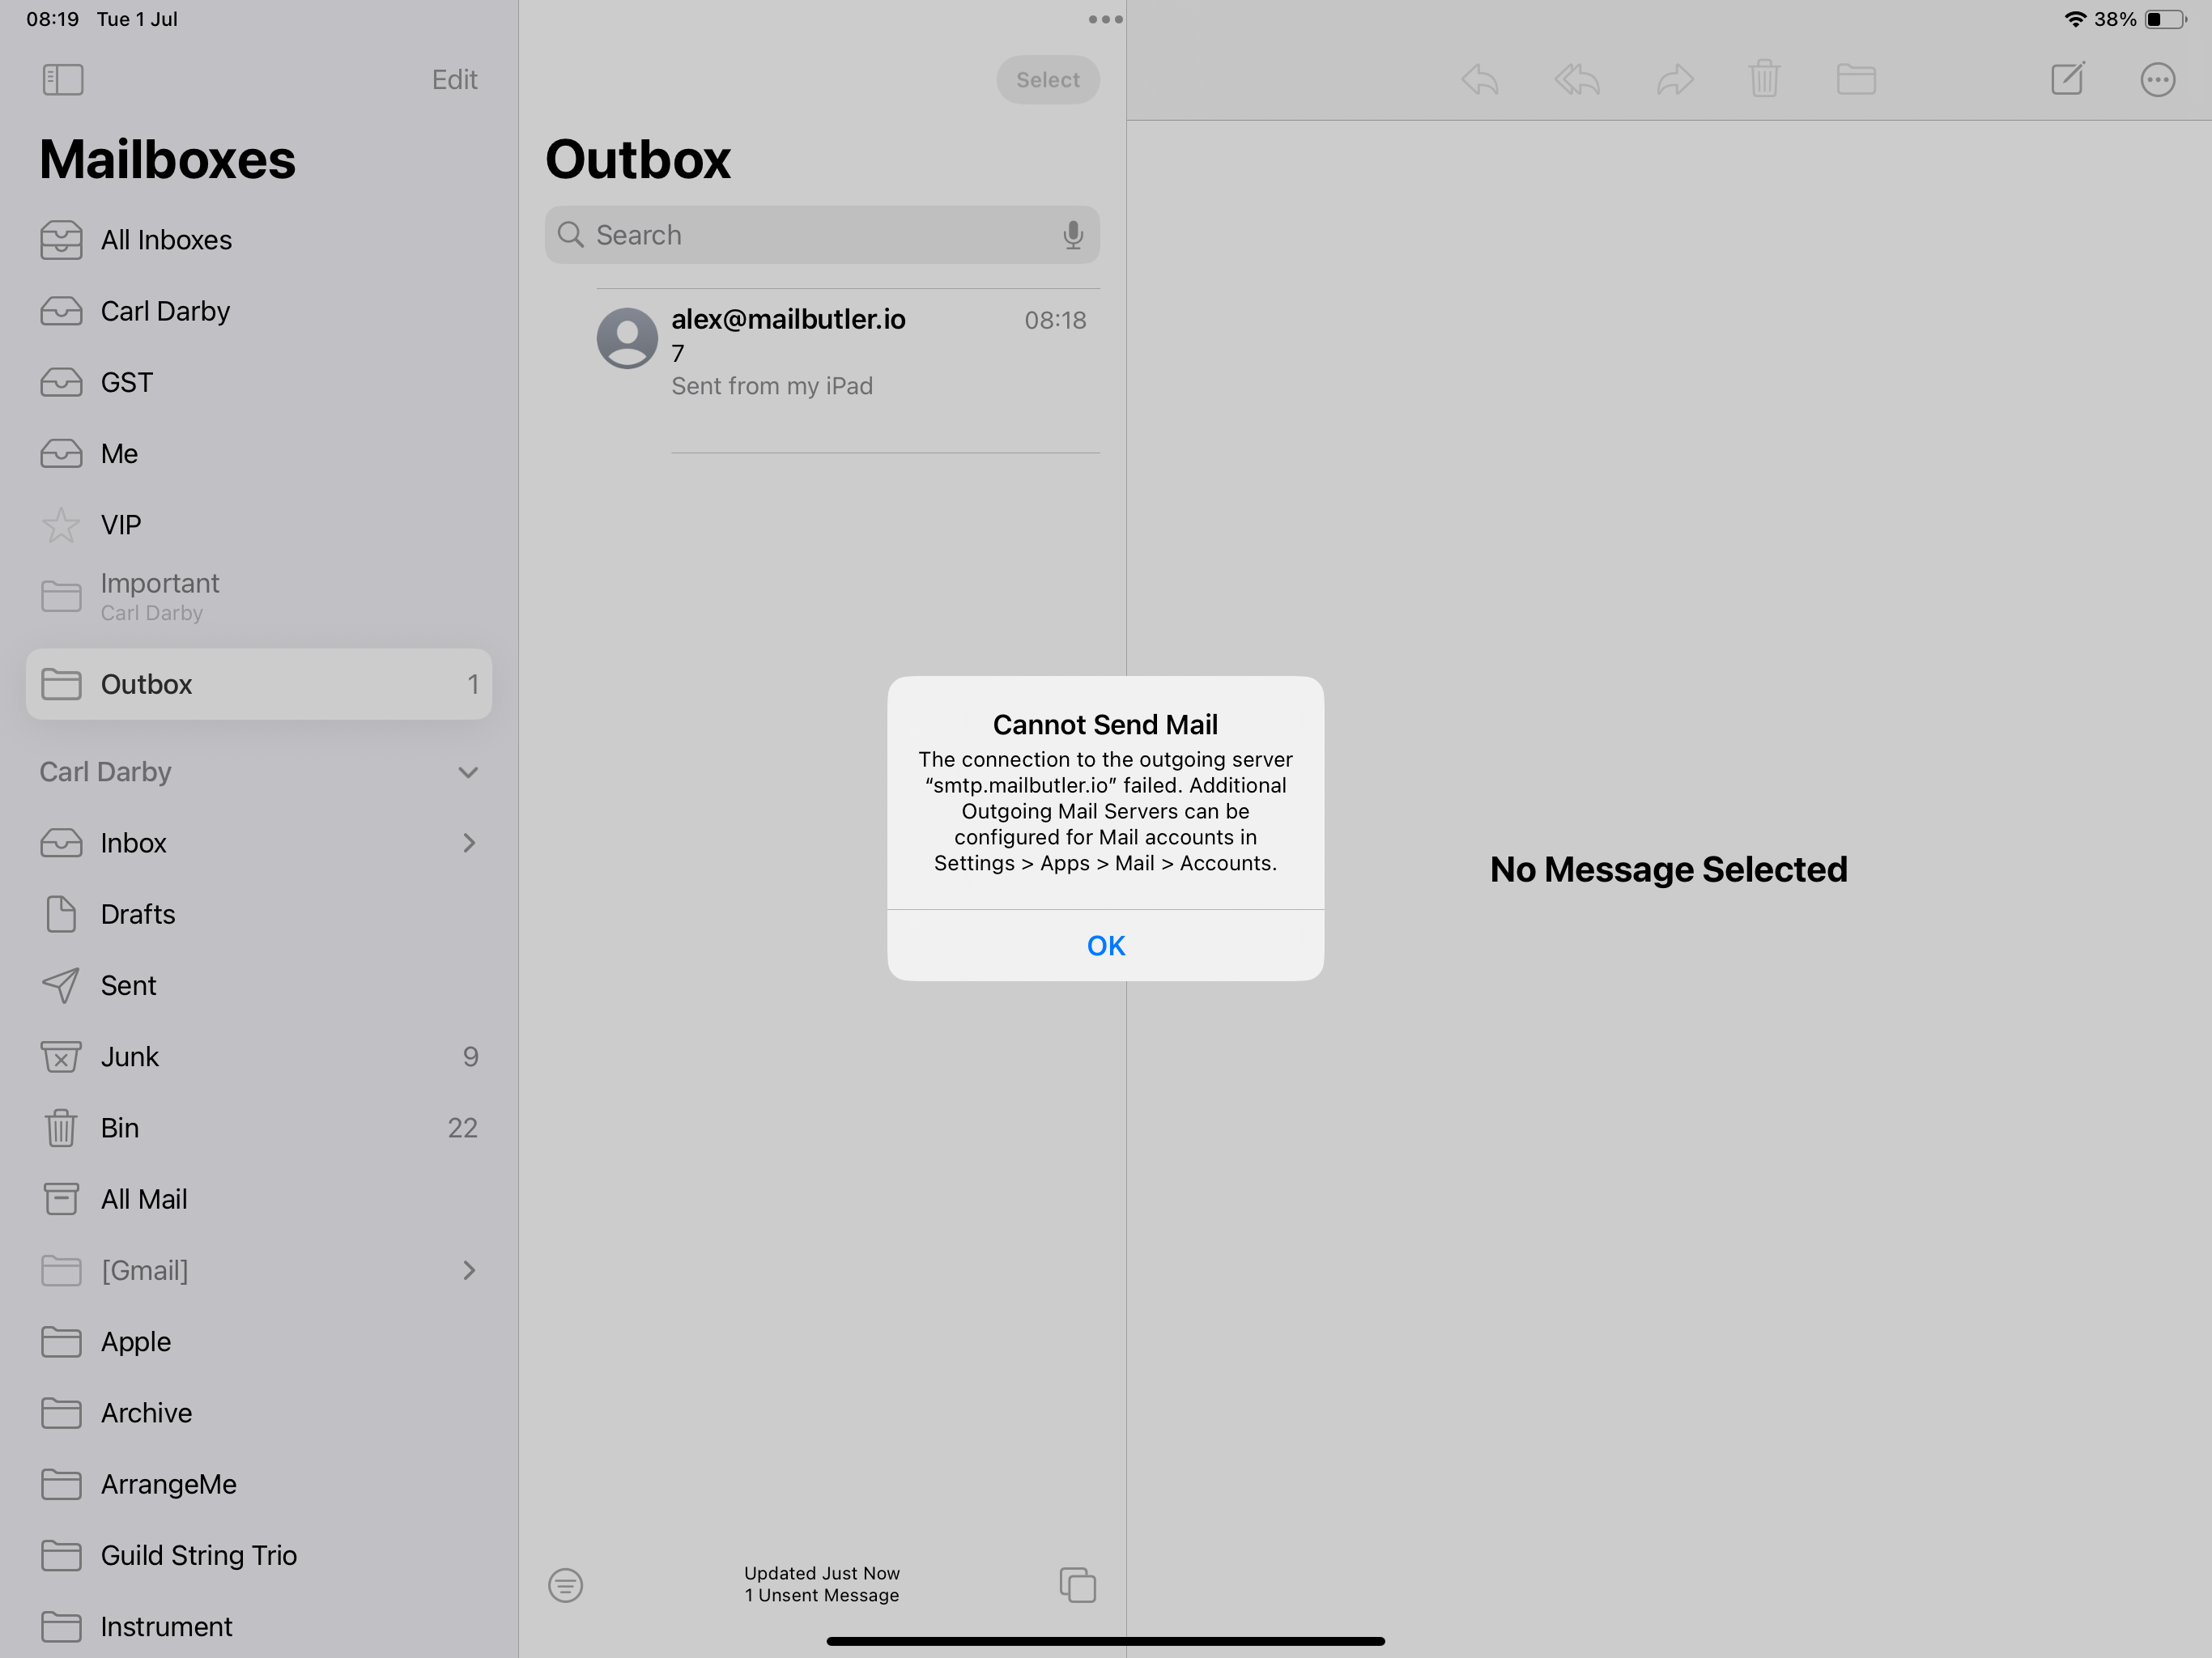Tap the dictation microphone in Search
The height and width of the screenshot is (1658, 2212).
click(x=1072, y=235)
